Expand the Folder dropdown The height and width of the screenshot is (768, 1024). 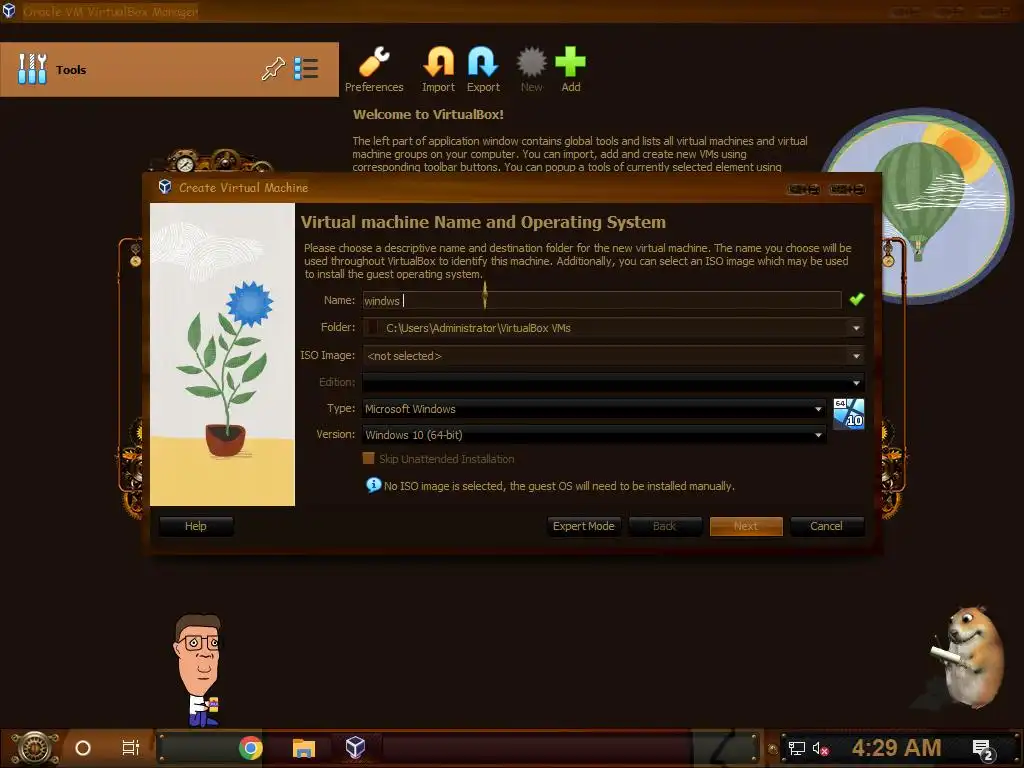(856, 328)
